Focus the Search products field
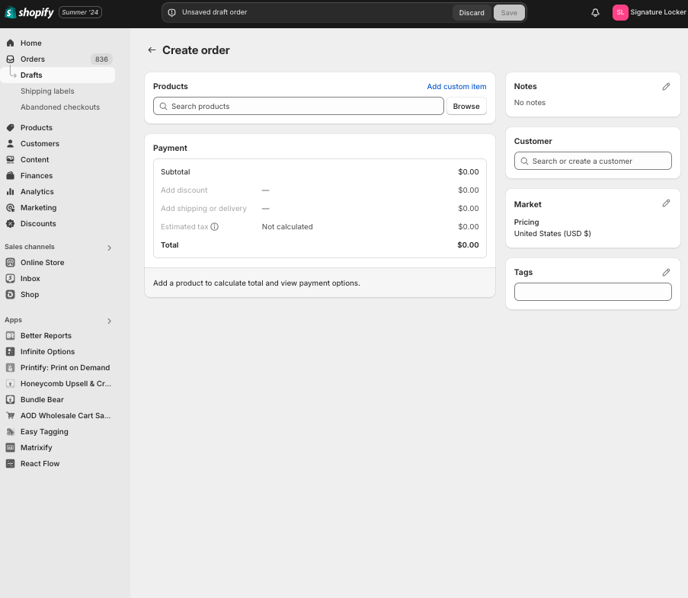688x598 pixels. pos(298,106)
